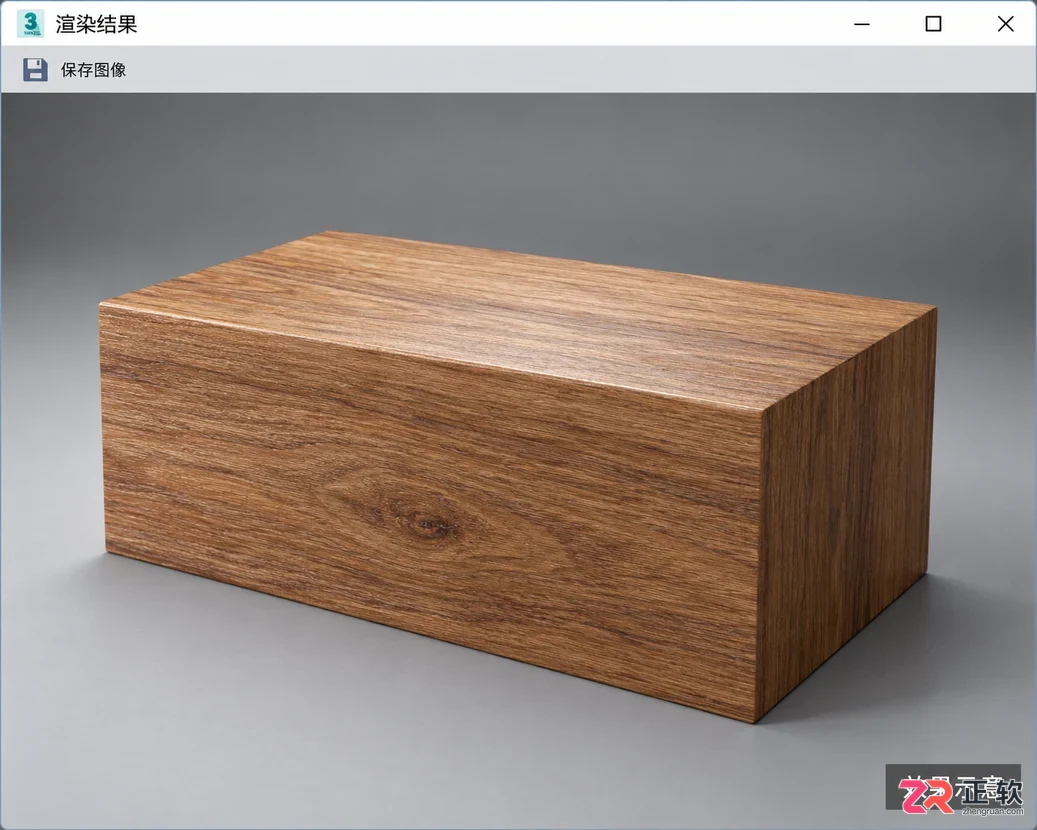Click the save image floppy disk icon
This screenshot has width=1037, height=830.
click(x=35, y=69)
